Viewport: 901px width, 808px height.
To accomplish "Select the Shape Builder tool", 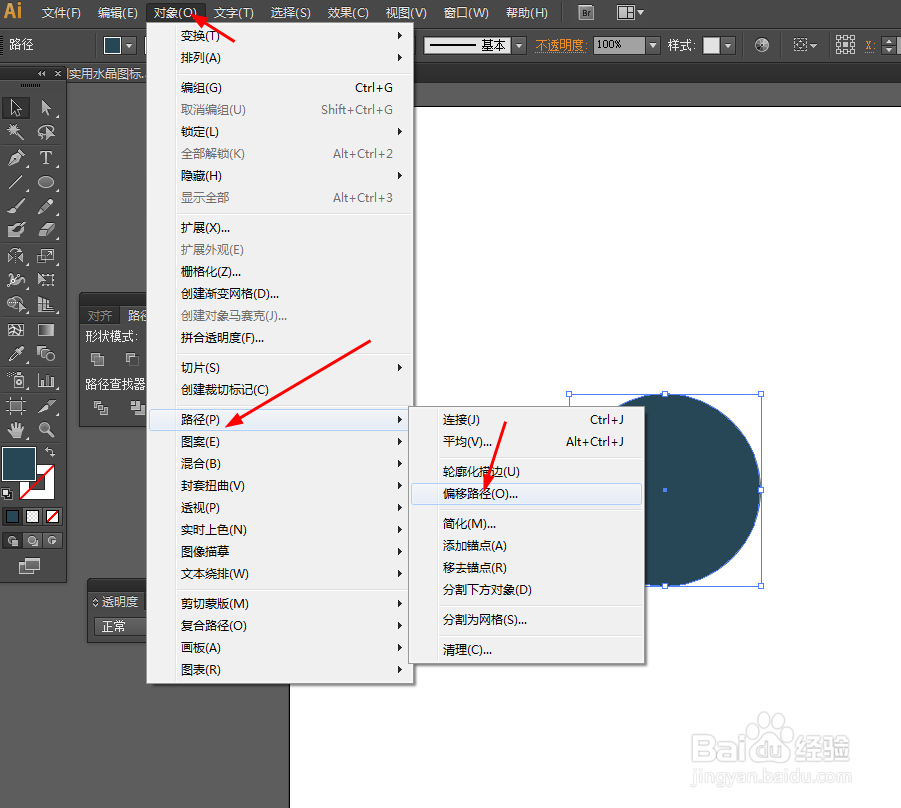I will (x=16, y=304).
